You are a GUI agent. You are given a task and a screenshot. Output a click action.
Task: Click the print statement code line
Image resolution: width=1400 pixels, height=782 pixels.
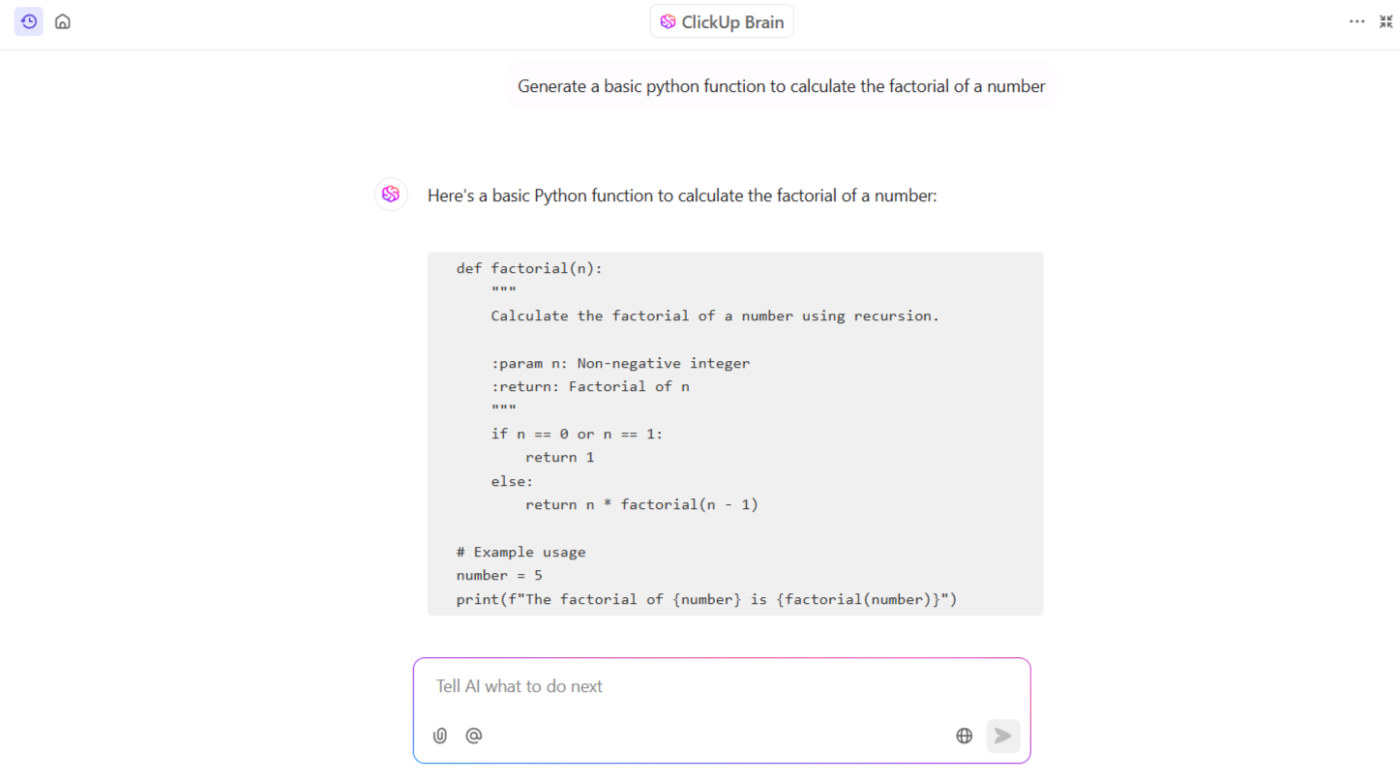706,599
